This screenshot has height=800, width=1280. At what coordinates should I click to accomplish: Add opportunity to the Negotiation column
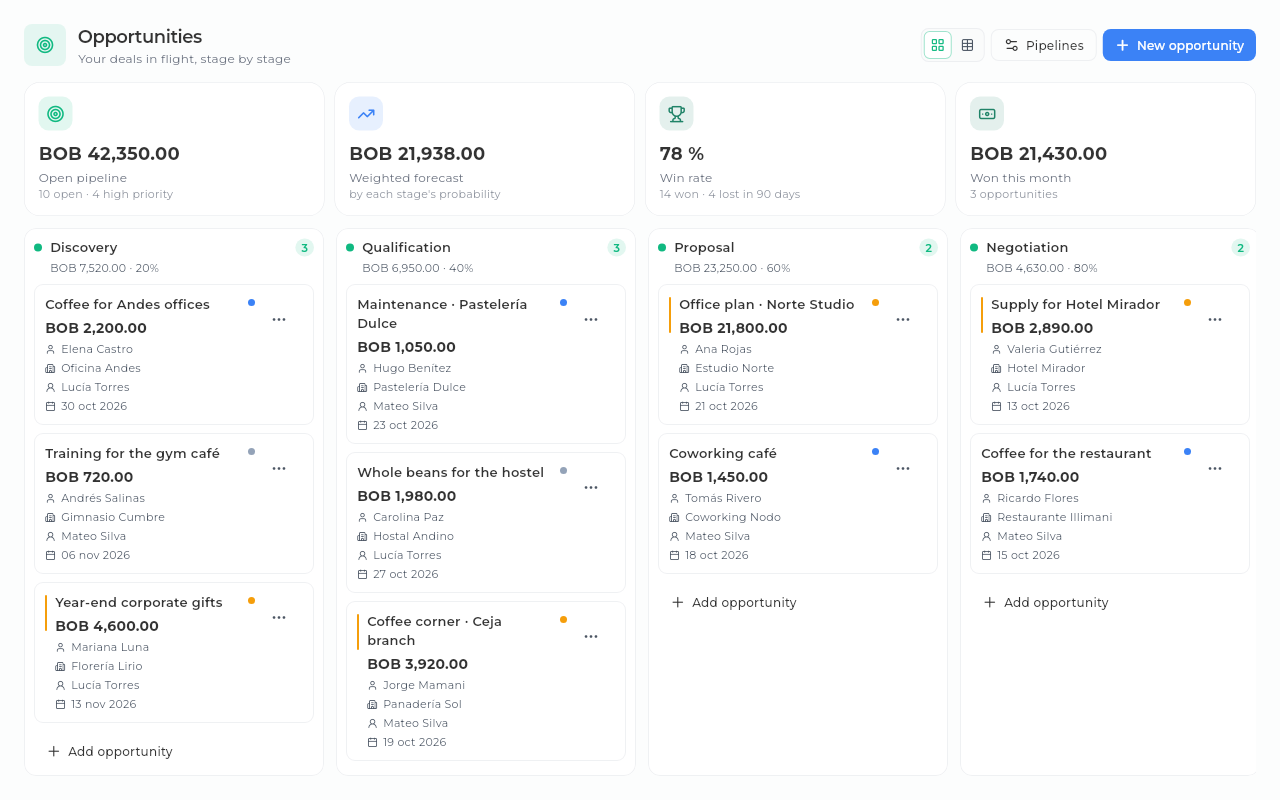point(1046,602)
